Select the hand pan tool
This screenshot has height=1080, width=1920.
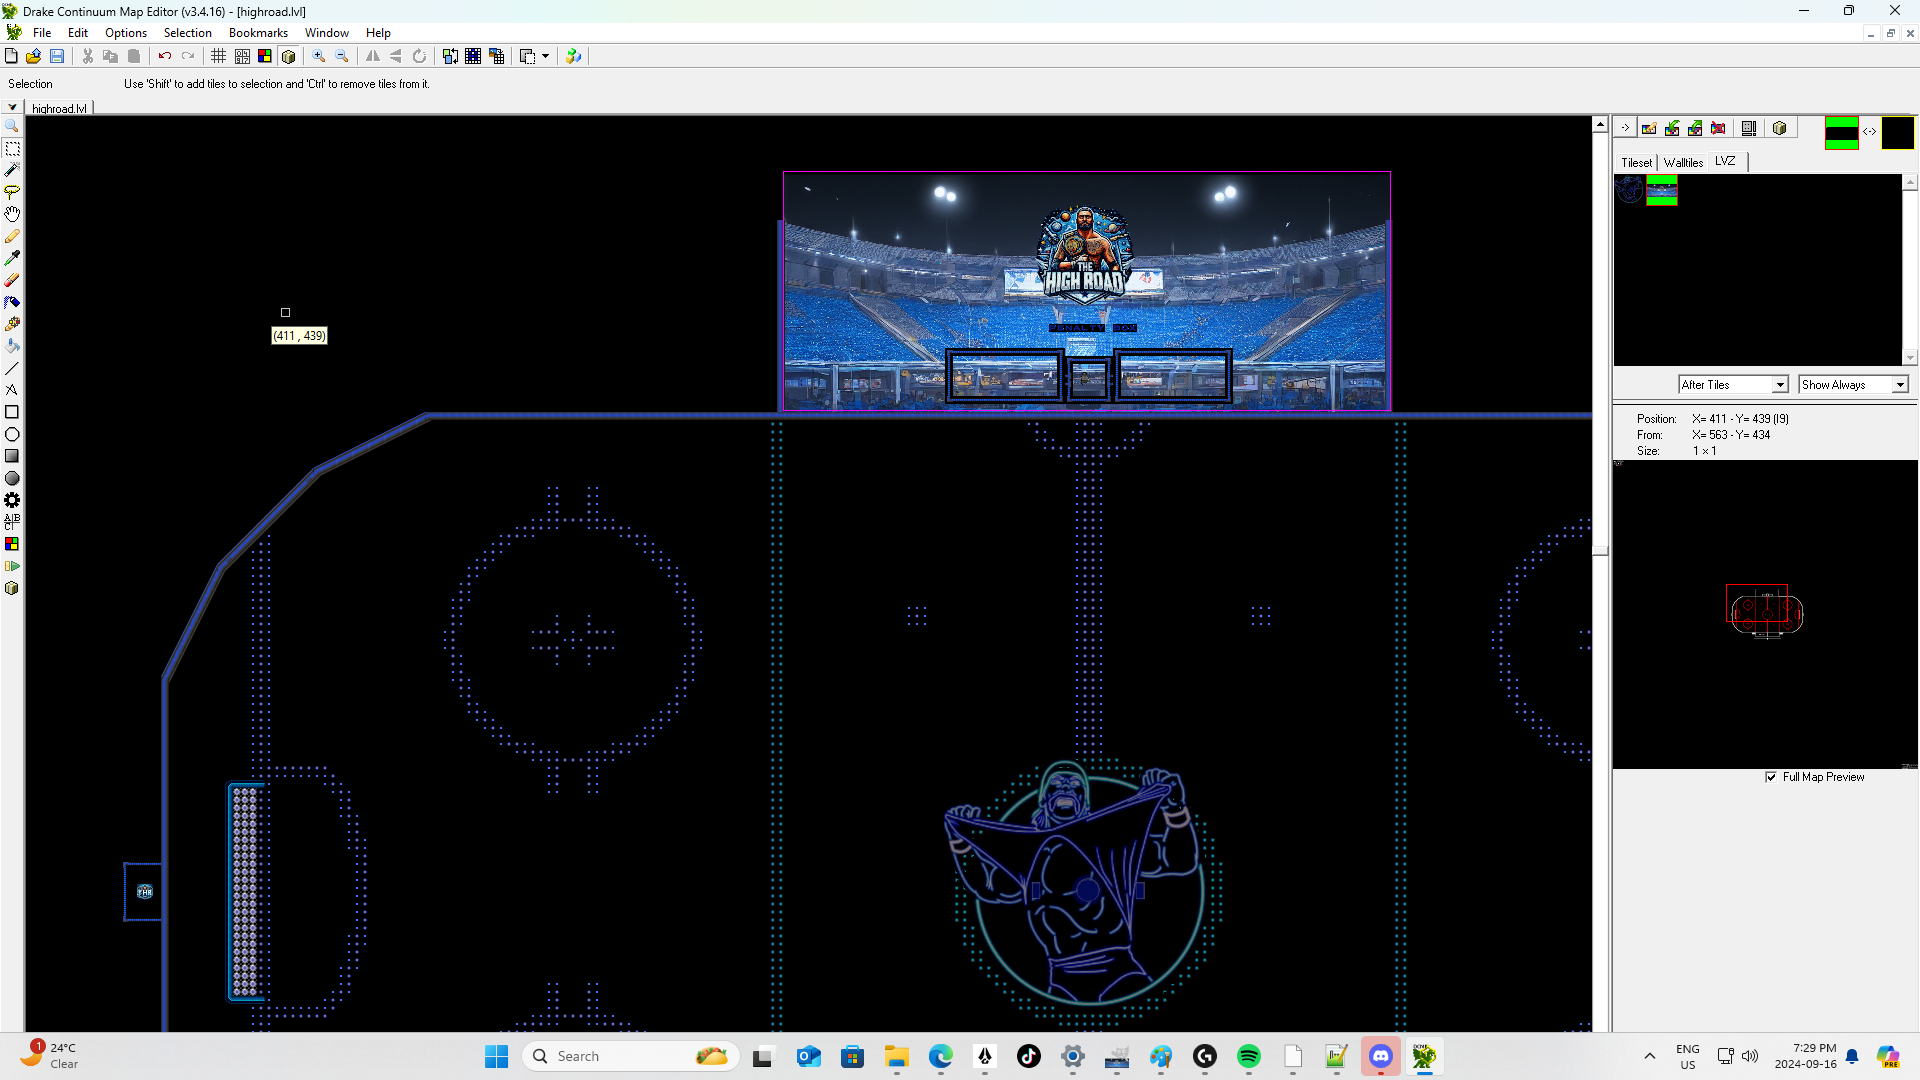[x=12, y=214]
